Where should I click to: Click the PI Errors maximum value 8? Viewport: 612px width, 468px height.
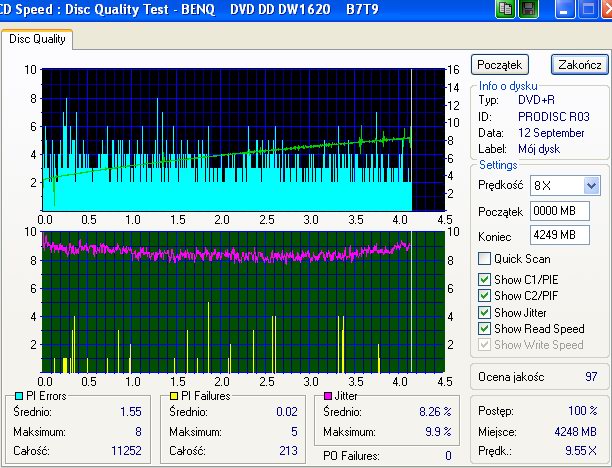point(138,432)
